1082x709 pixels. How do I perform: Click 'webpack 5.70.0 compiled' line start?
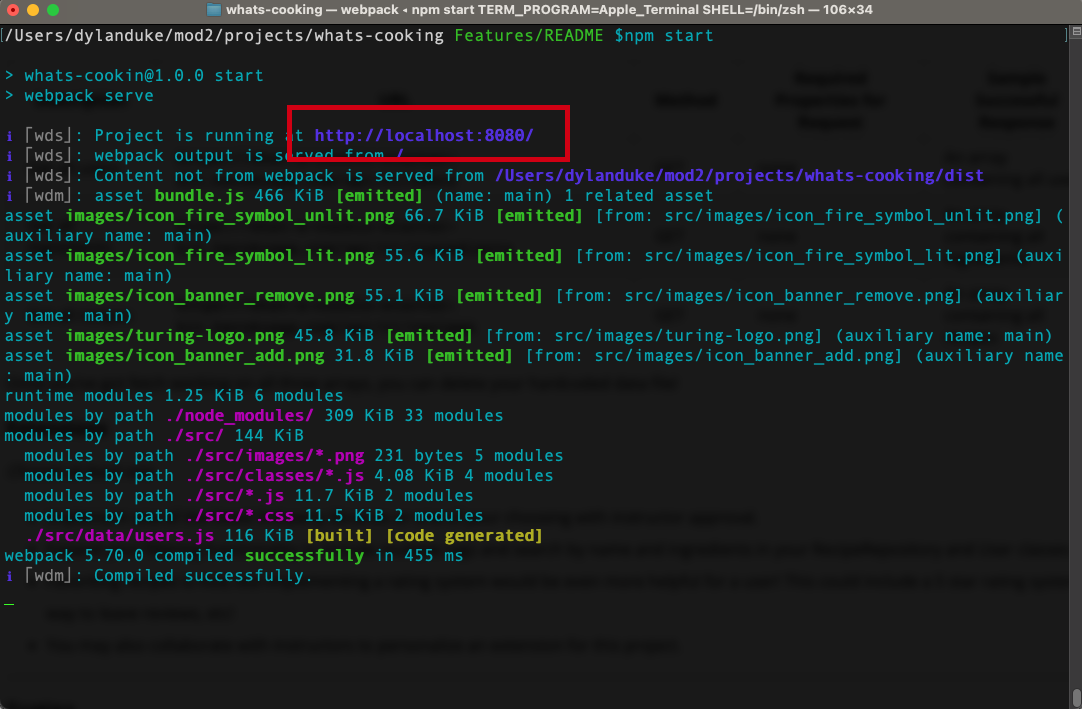pyautogui.click(x=119, y=556)
